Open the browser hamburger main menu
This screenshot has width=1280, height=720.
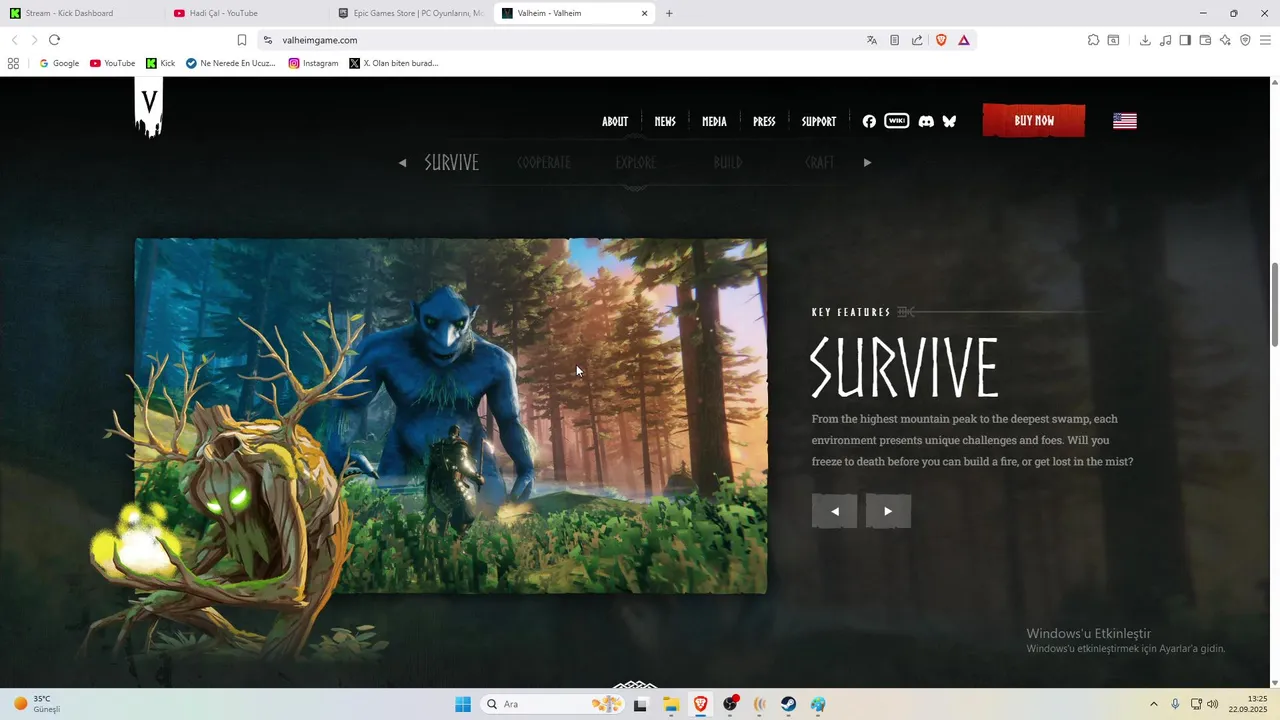1265,40
